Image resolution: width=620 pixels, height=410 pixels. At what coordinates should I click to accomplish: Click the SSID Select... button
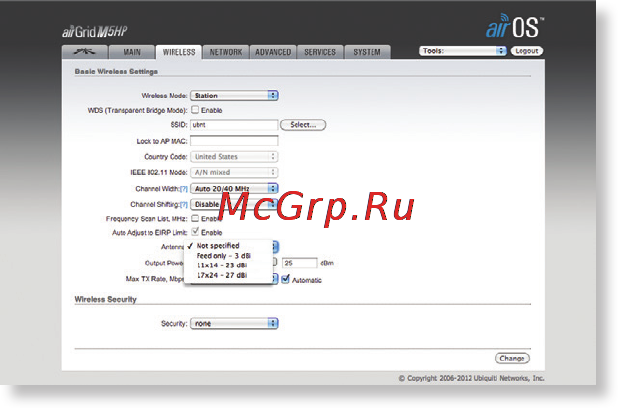(x=303, y=125)
